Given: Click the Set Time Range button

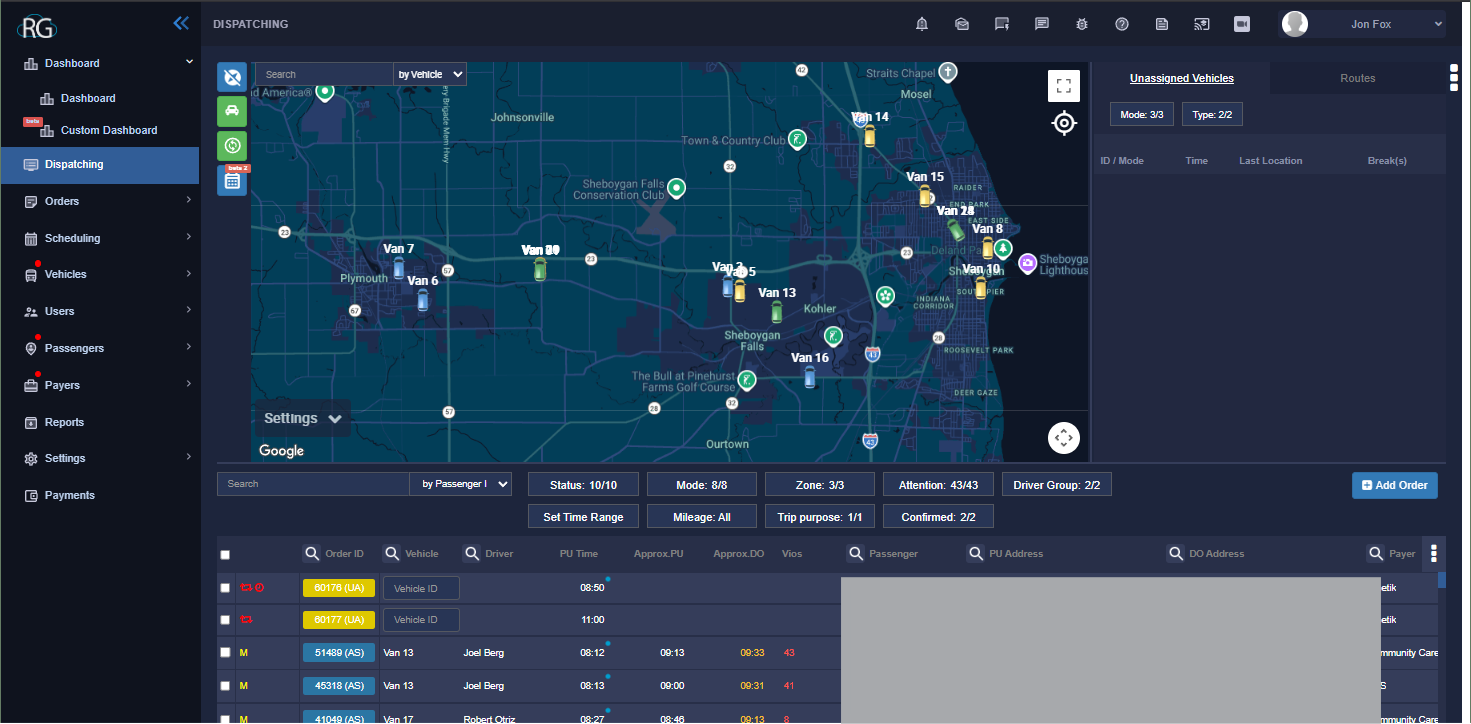Looking at the screenshot, I should pyautogui.click(x=583, y=517).
